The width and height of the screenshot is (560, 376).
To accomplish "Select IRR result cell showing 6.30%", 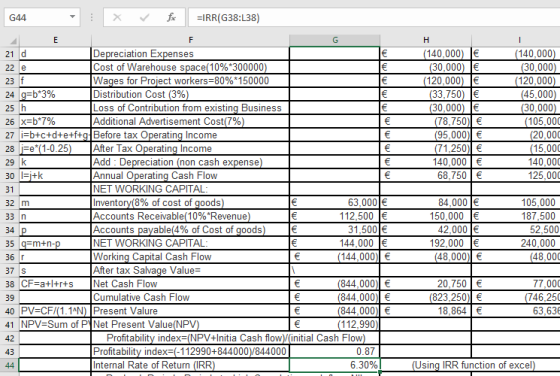I will (335, 365).
